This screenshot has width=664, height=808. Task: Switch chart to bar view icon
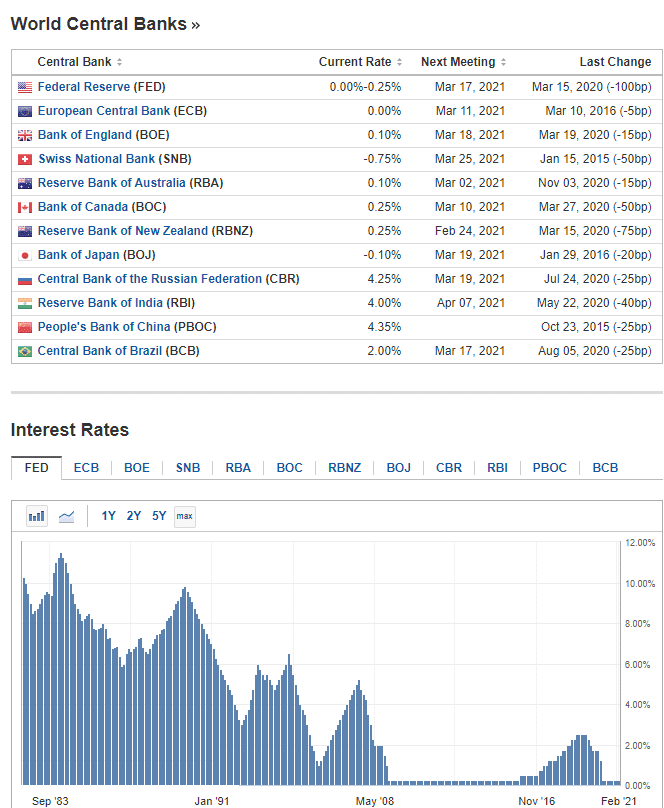click(37, 516)
